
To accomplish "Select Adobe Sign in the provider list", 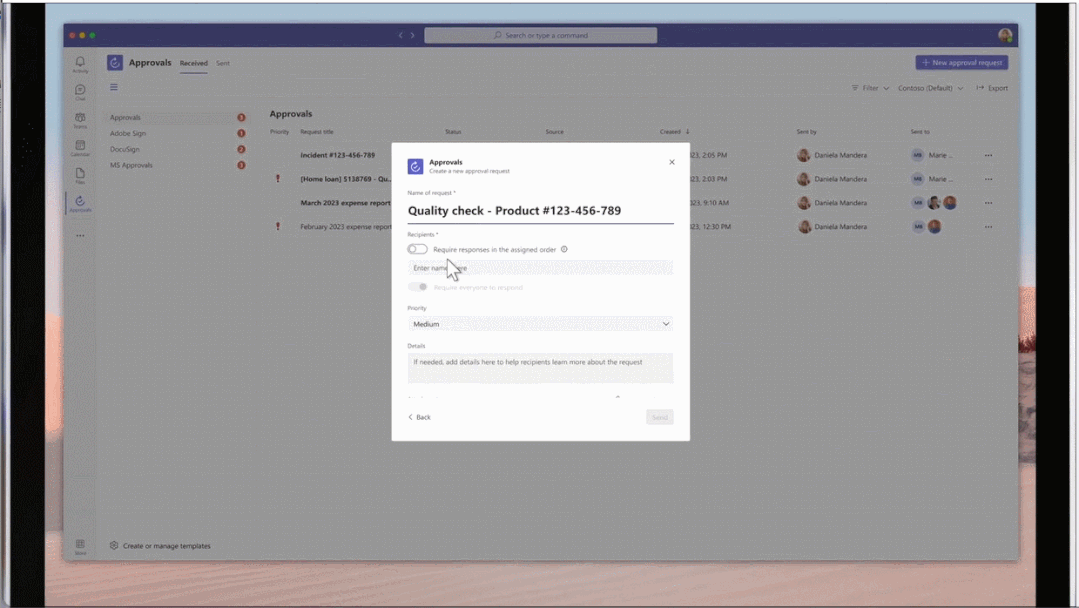I will click(177, 133).
